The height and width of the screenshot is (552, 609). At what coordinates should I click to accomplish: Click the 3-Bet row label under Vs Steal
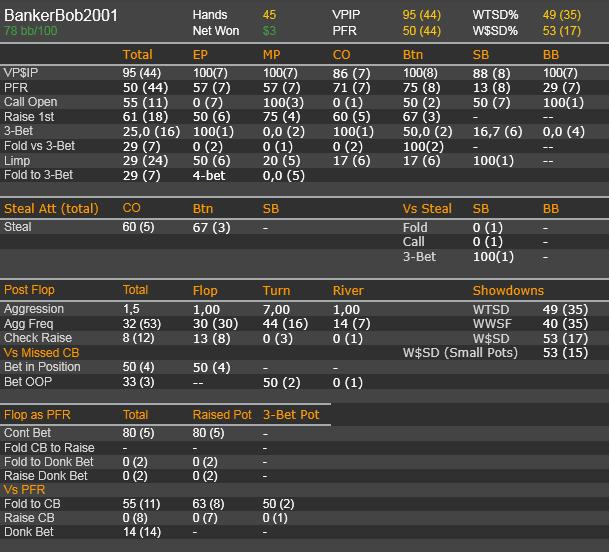[x=419, y=257]
